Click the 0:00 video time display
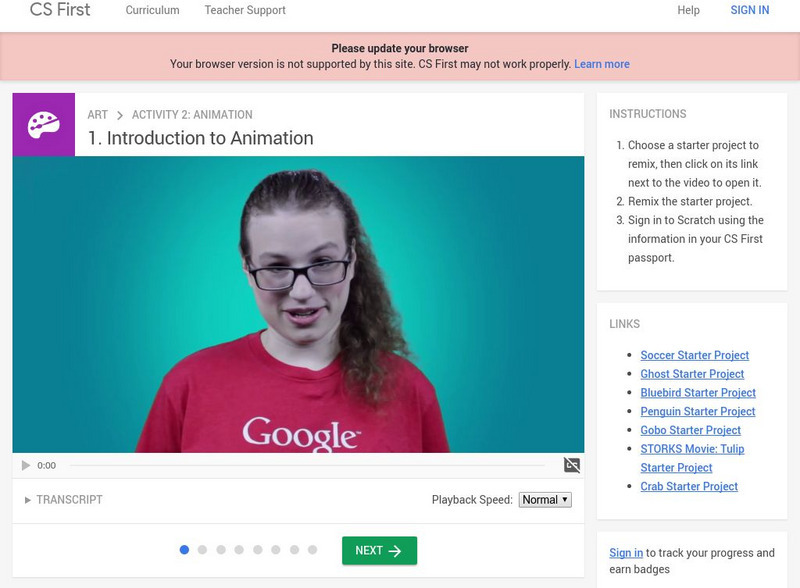 (46, 466)
